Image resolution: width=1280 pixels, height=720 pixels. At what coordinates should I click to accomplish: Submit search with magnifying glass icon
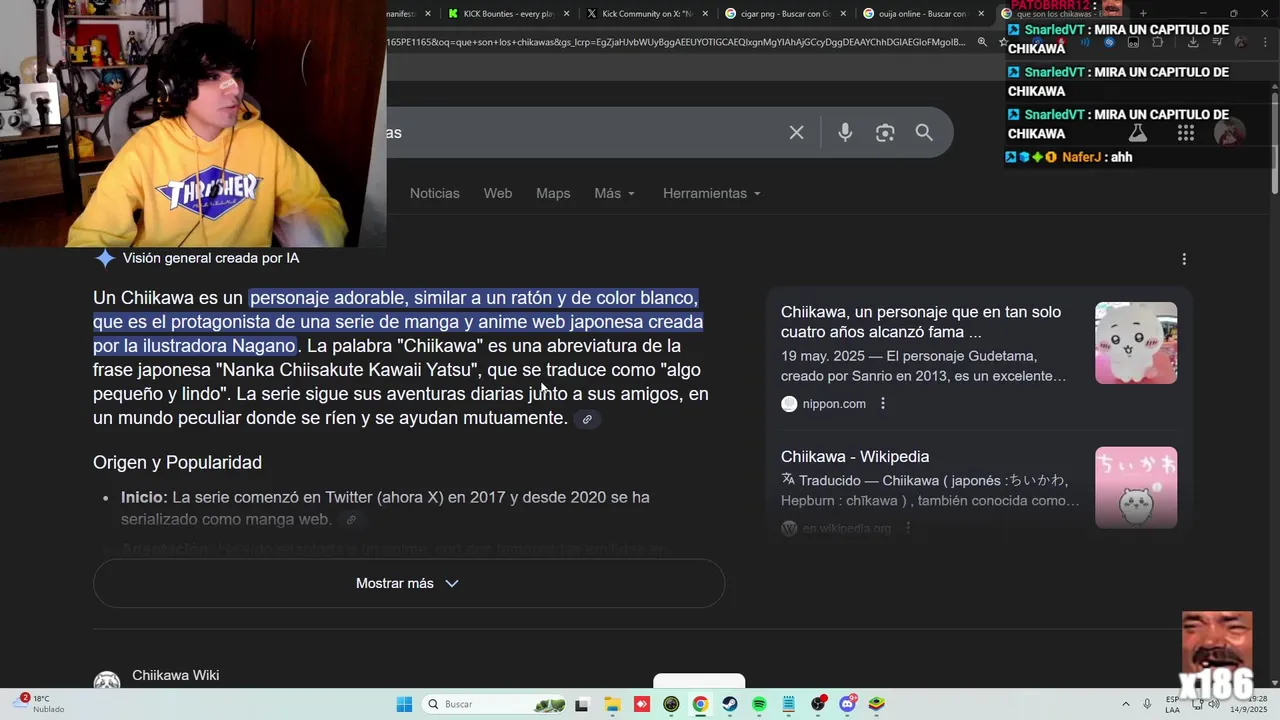(x=924, y=133)
